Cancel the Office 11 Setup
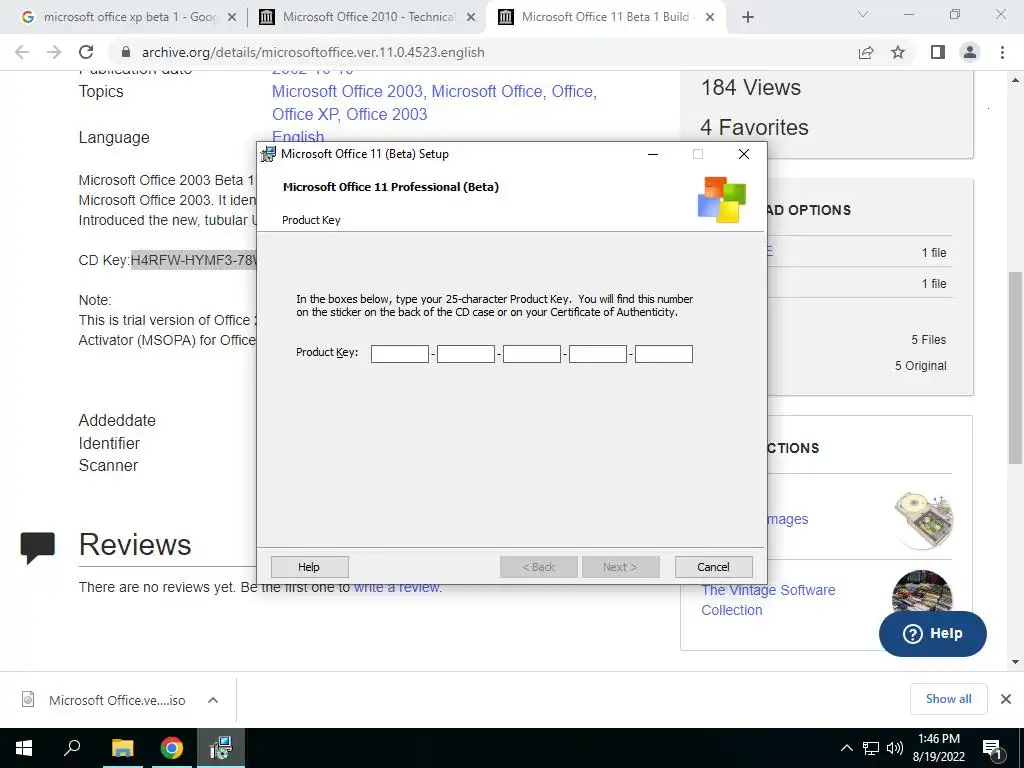Image resolution: width=1024 pixels, height=768 pixels. (x=713, y=567)
